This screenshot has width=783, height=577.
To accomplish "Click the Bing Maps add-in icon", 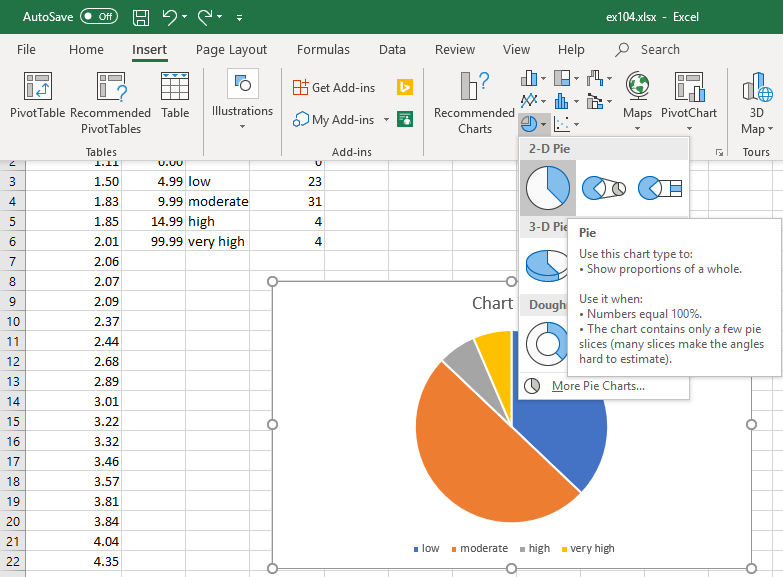I will coord(404,87).
